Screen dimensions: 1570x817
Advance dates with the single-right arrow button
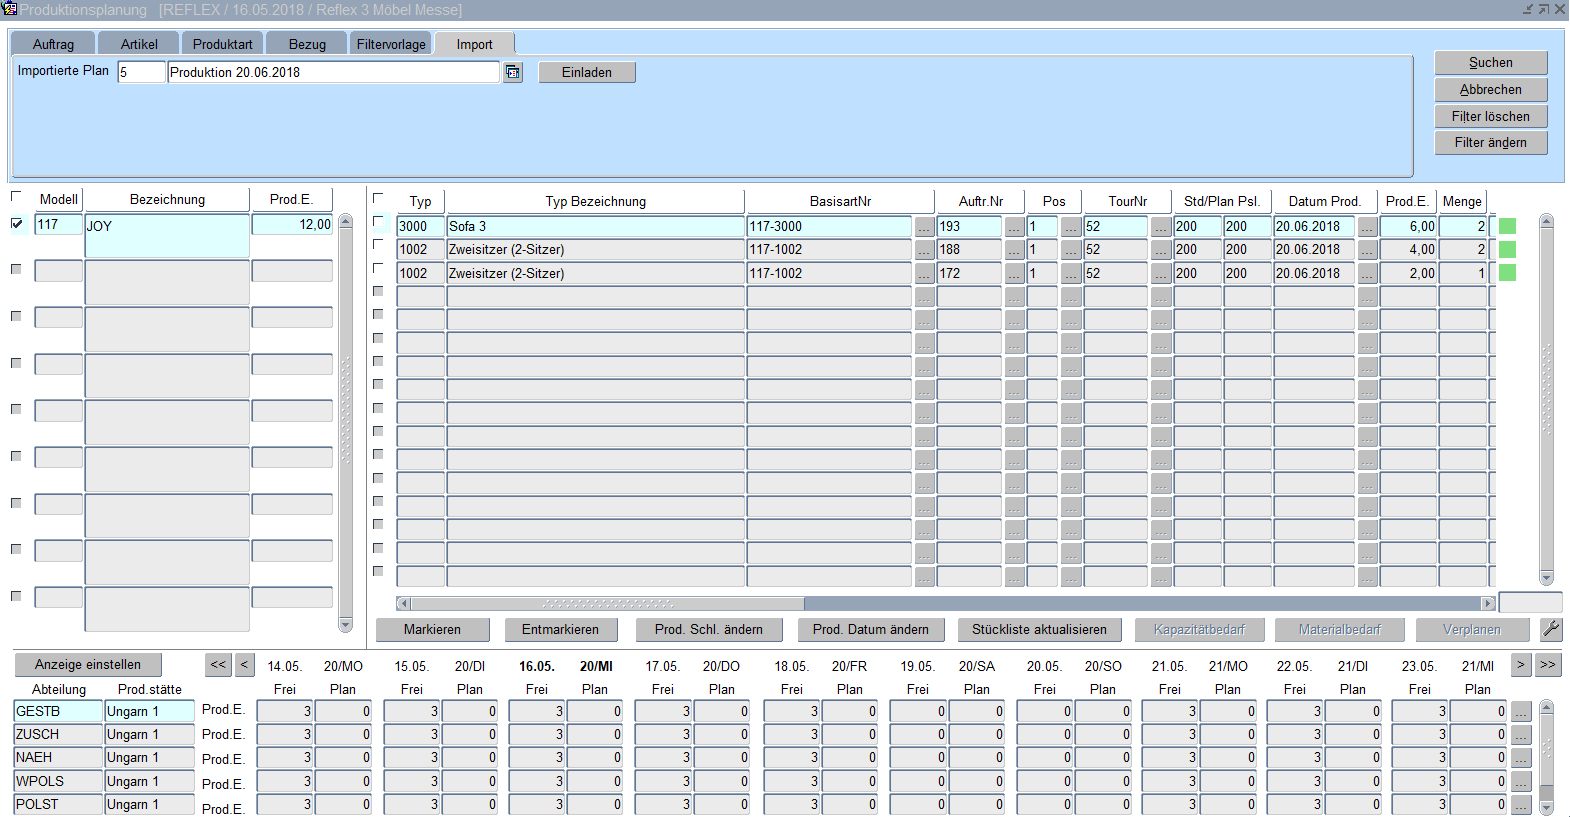coord(1520,665)
